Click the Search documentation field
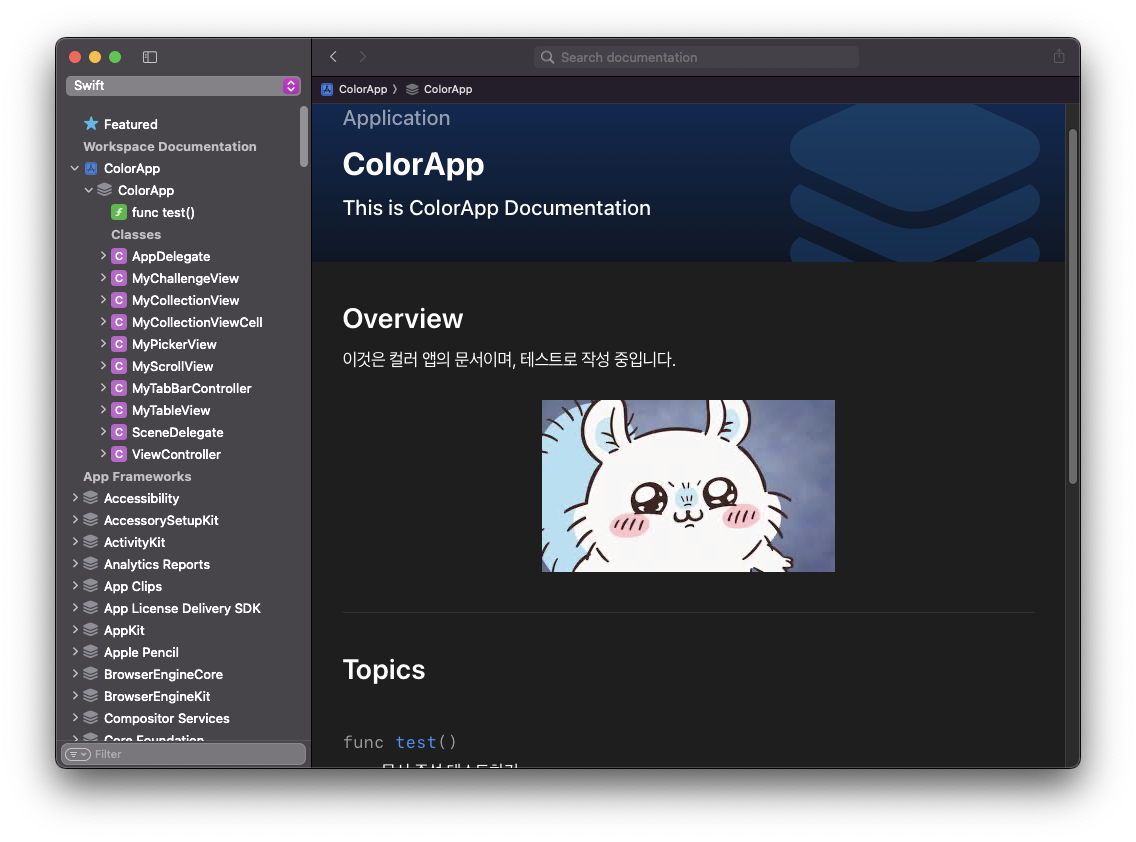The height and width of the screenshot is (842, 1136). [x=696, y=57]
